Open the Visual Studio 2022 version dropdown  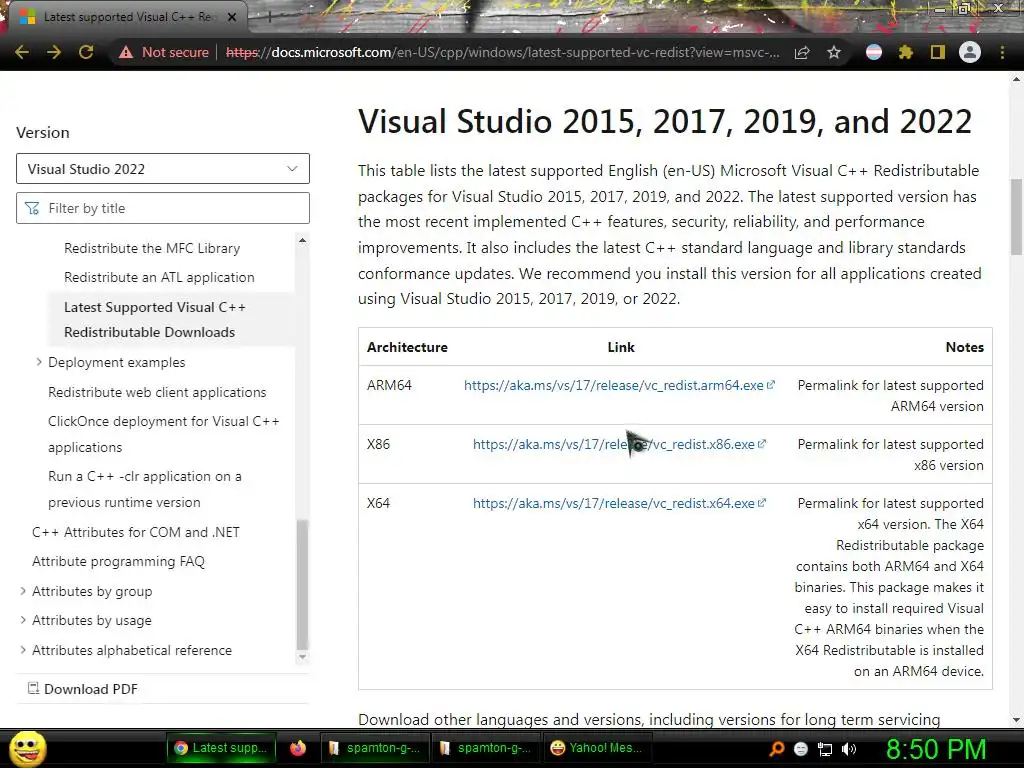coord(163,169)
